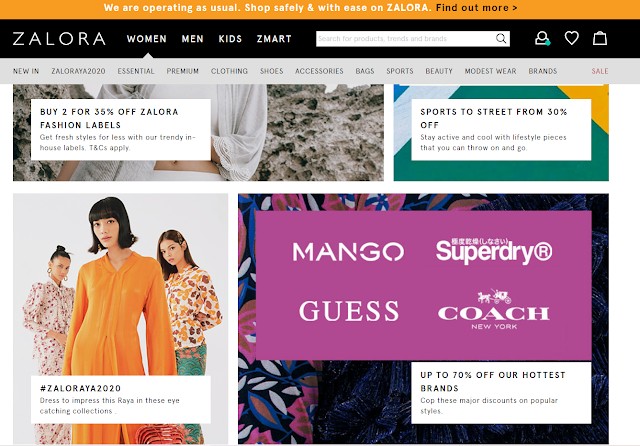Screen dimensions: 640x446
Task: Select the ZMART tab
Action: (x=274, y=39)
